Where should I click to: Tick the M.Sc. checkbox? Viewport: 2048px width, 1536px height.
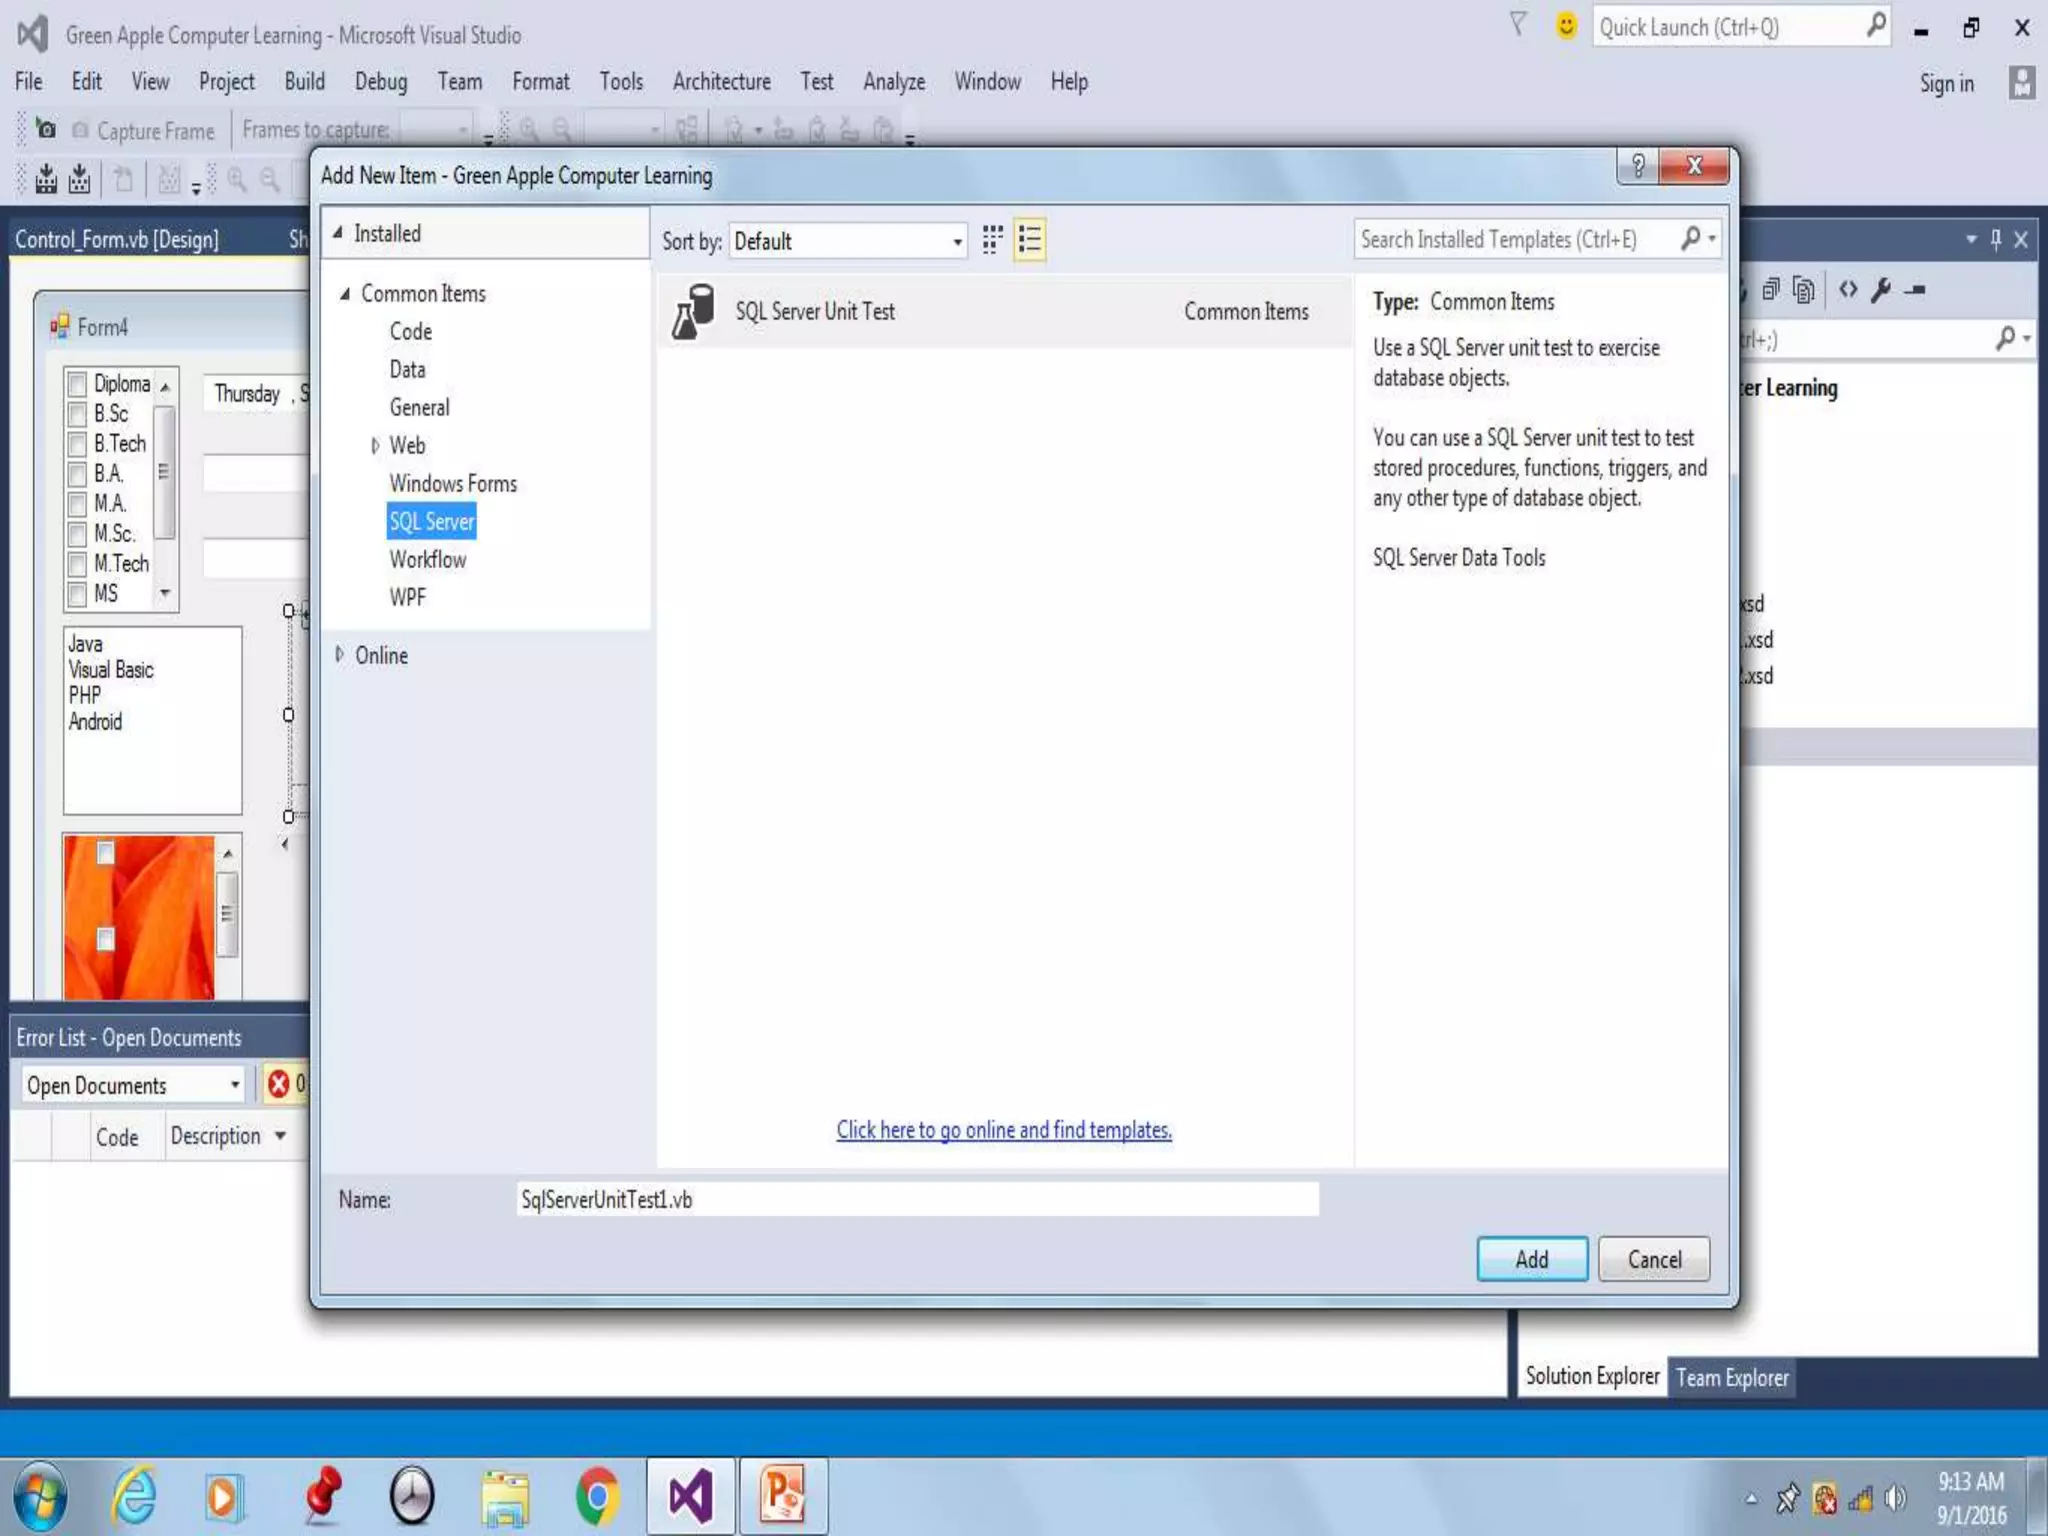(x=78, y=534)
